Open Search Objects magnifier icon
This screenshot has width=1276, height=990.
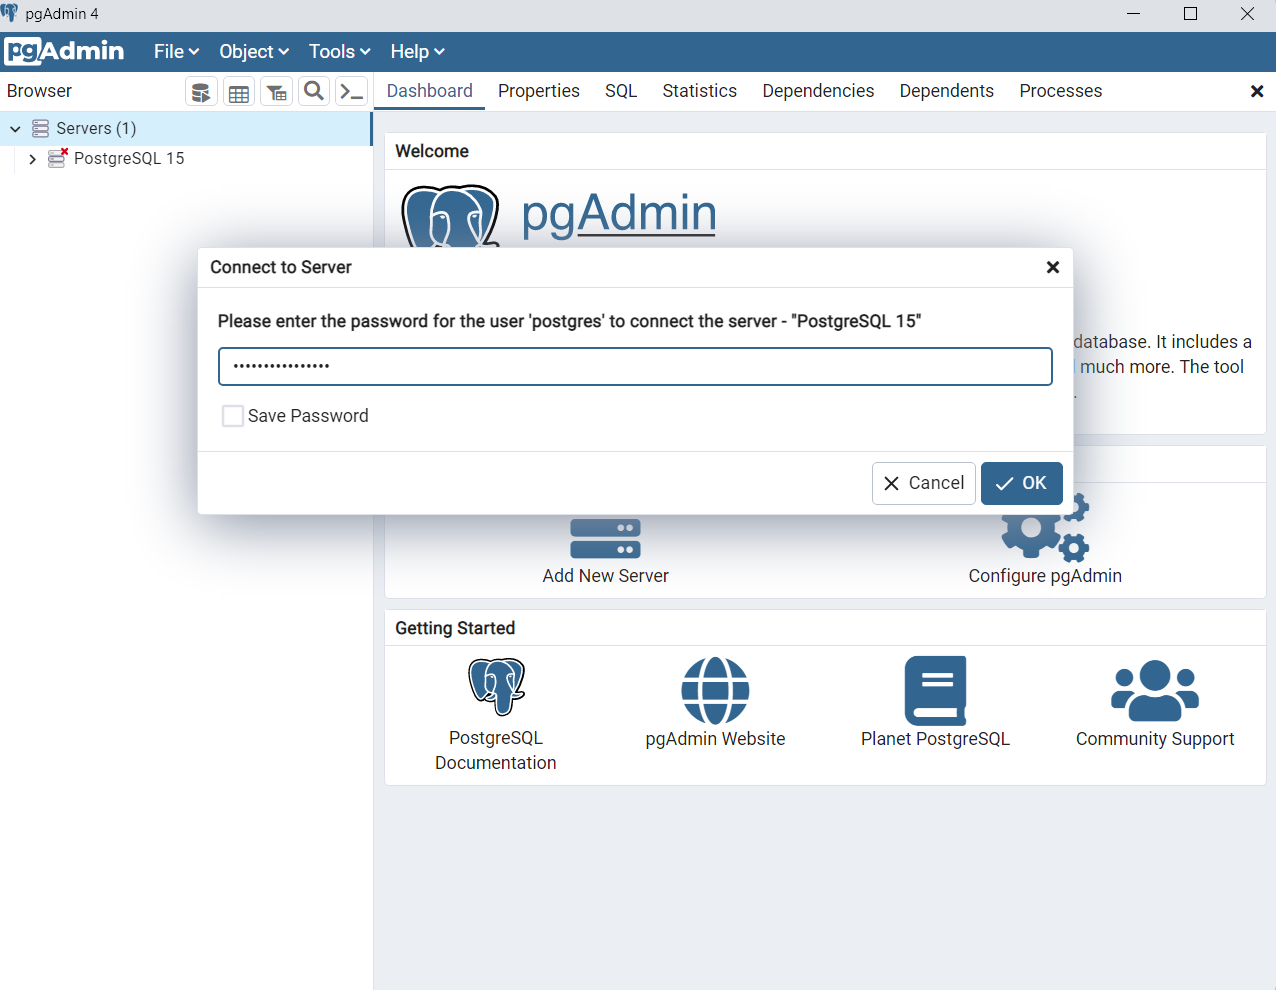tap(314, 92)
